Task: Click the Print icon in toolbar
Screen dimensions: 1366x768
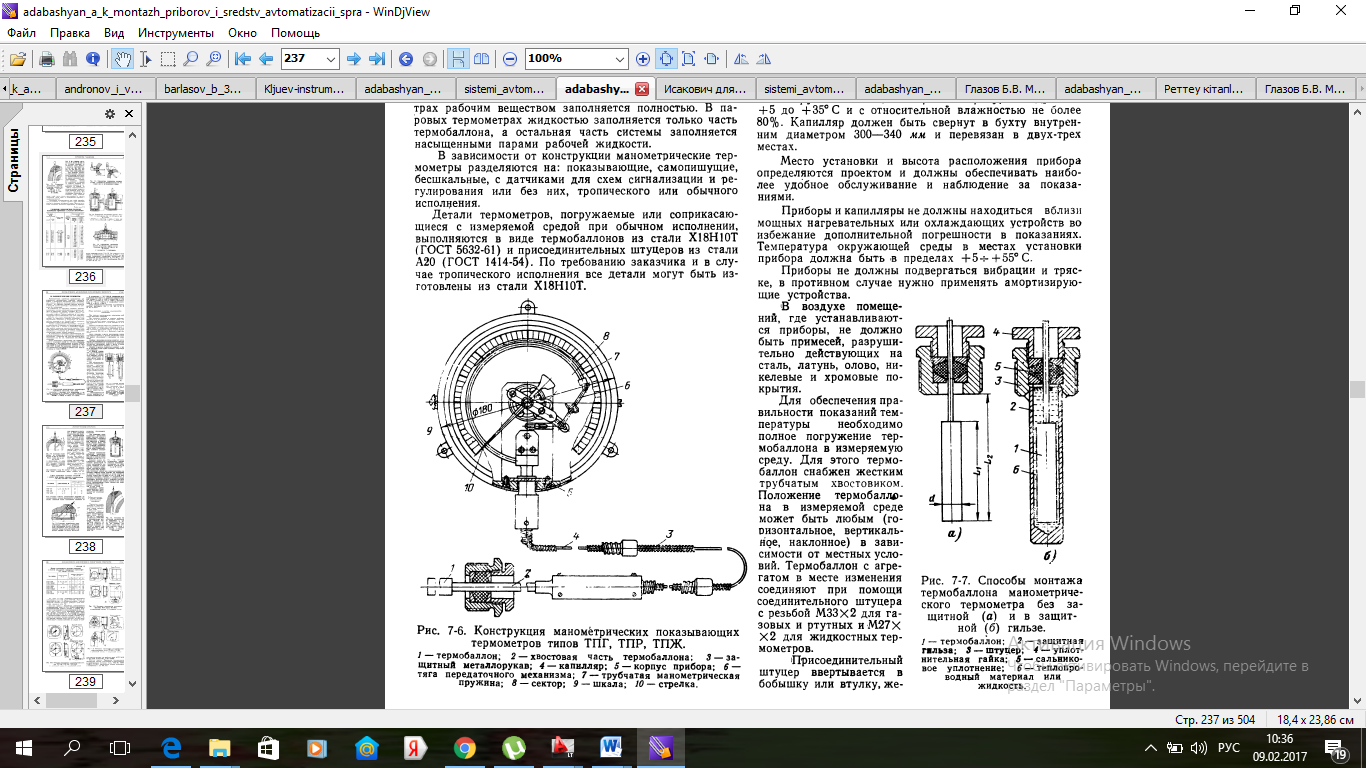Action: point(46,58)
